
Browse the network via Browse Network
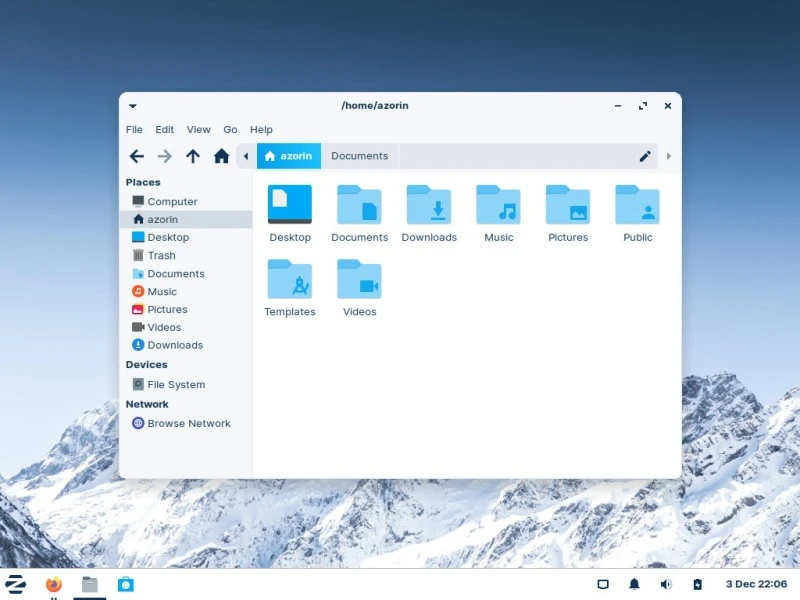coord(190,423)
